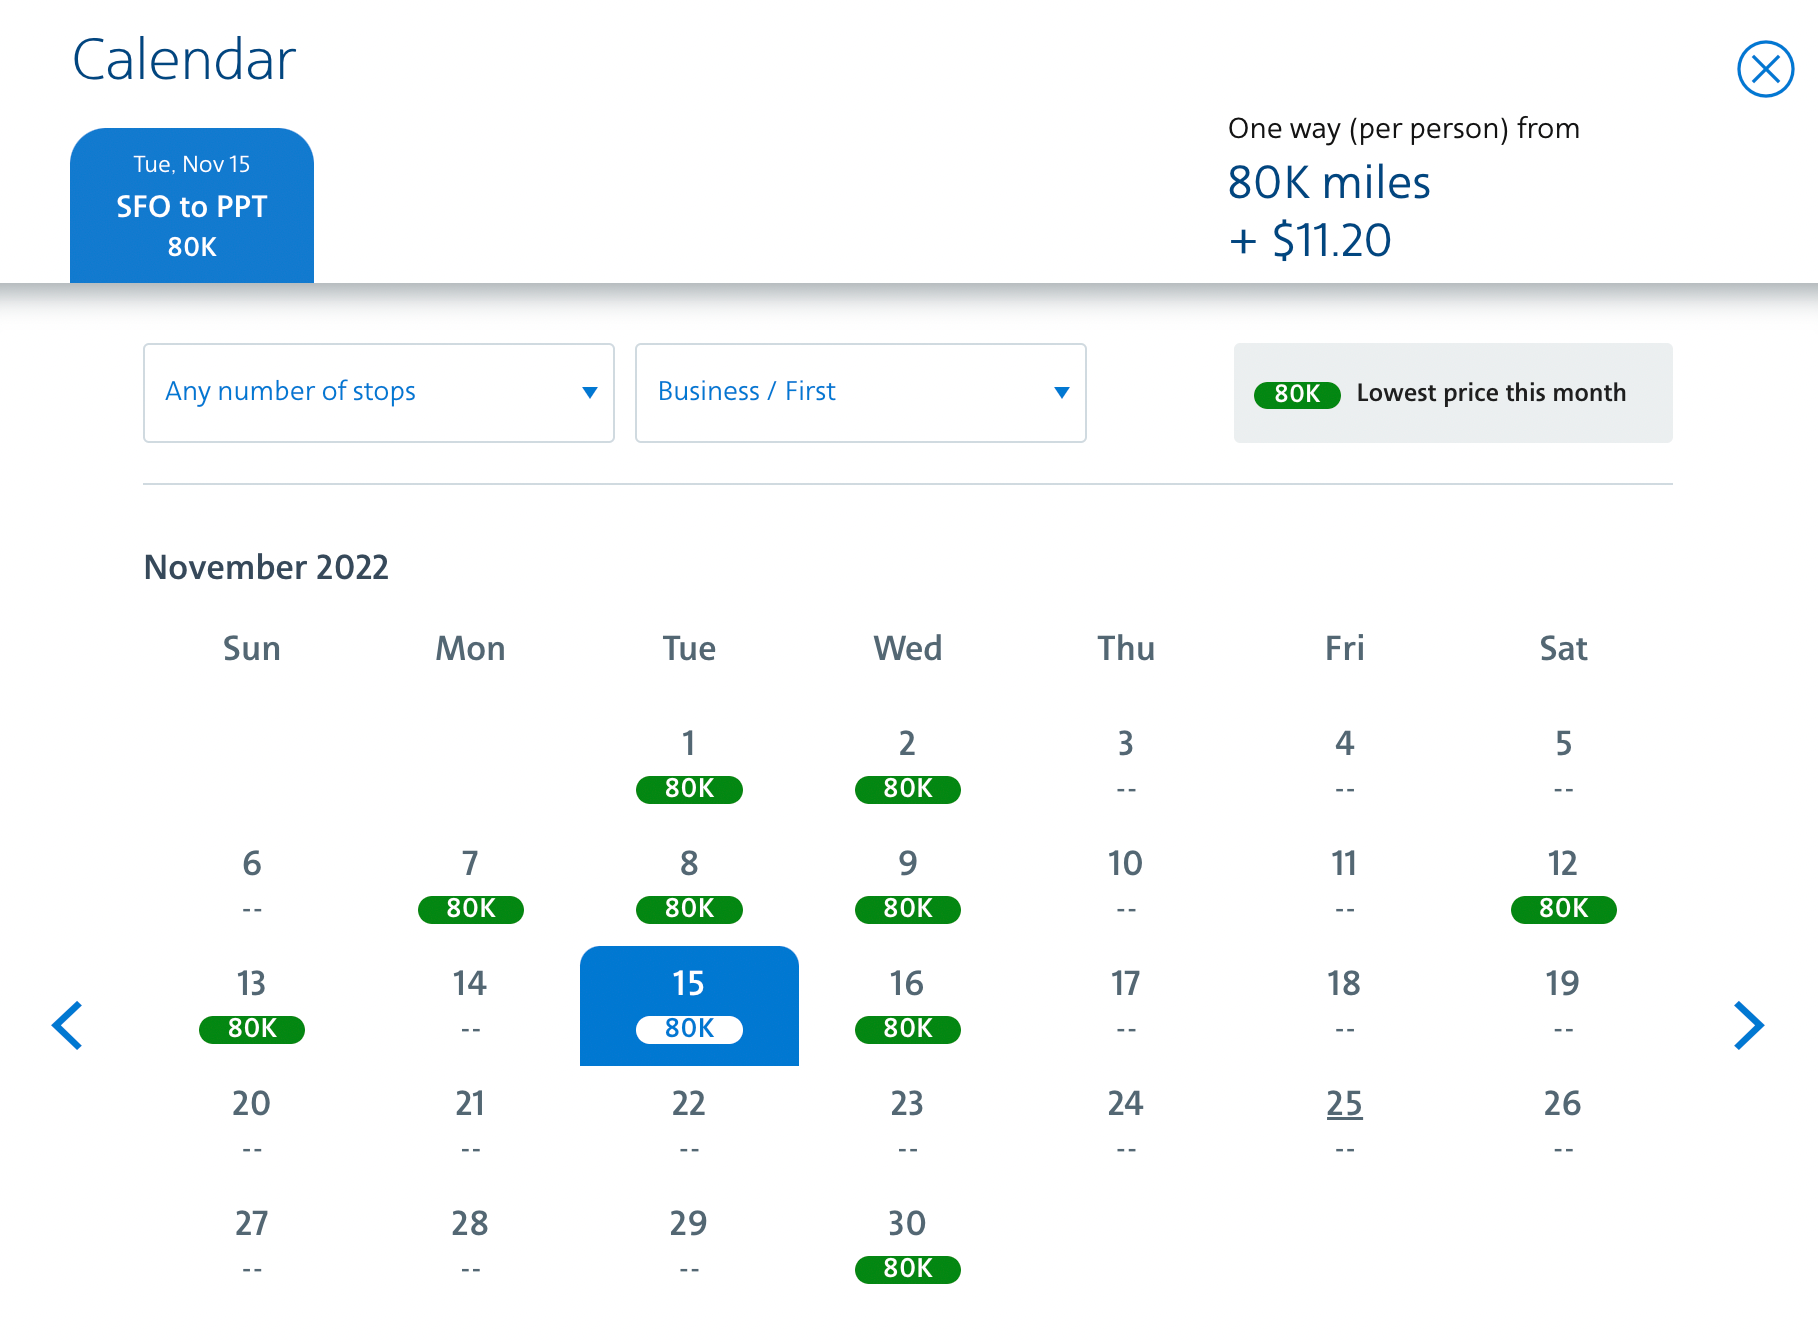Click the underlined November 25 date

(1344, 1104)
